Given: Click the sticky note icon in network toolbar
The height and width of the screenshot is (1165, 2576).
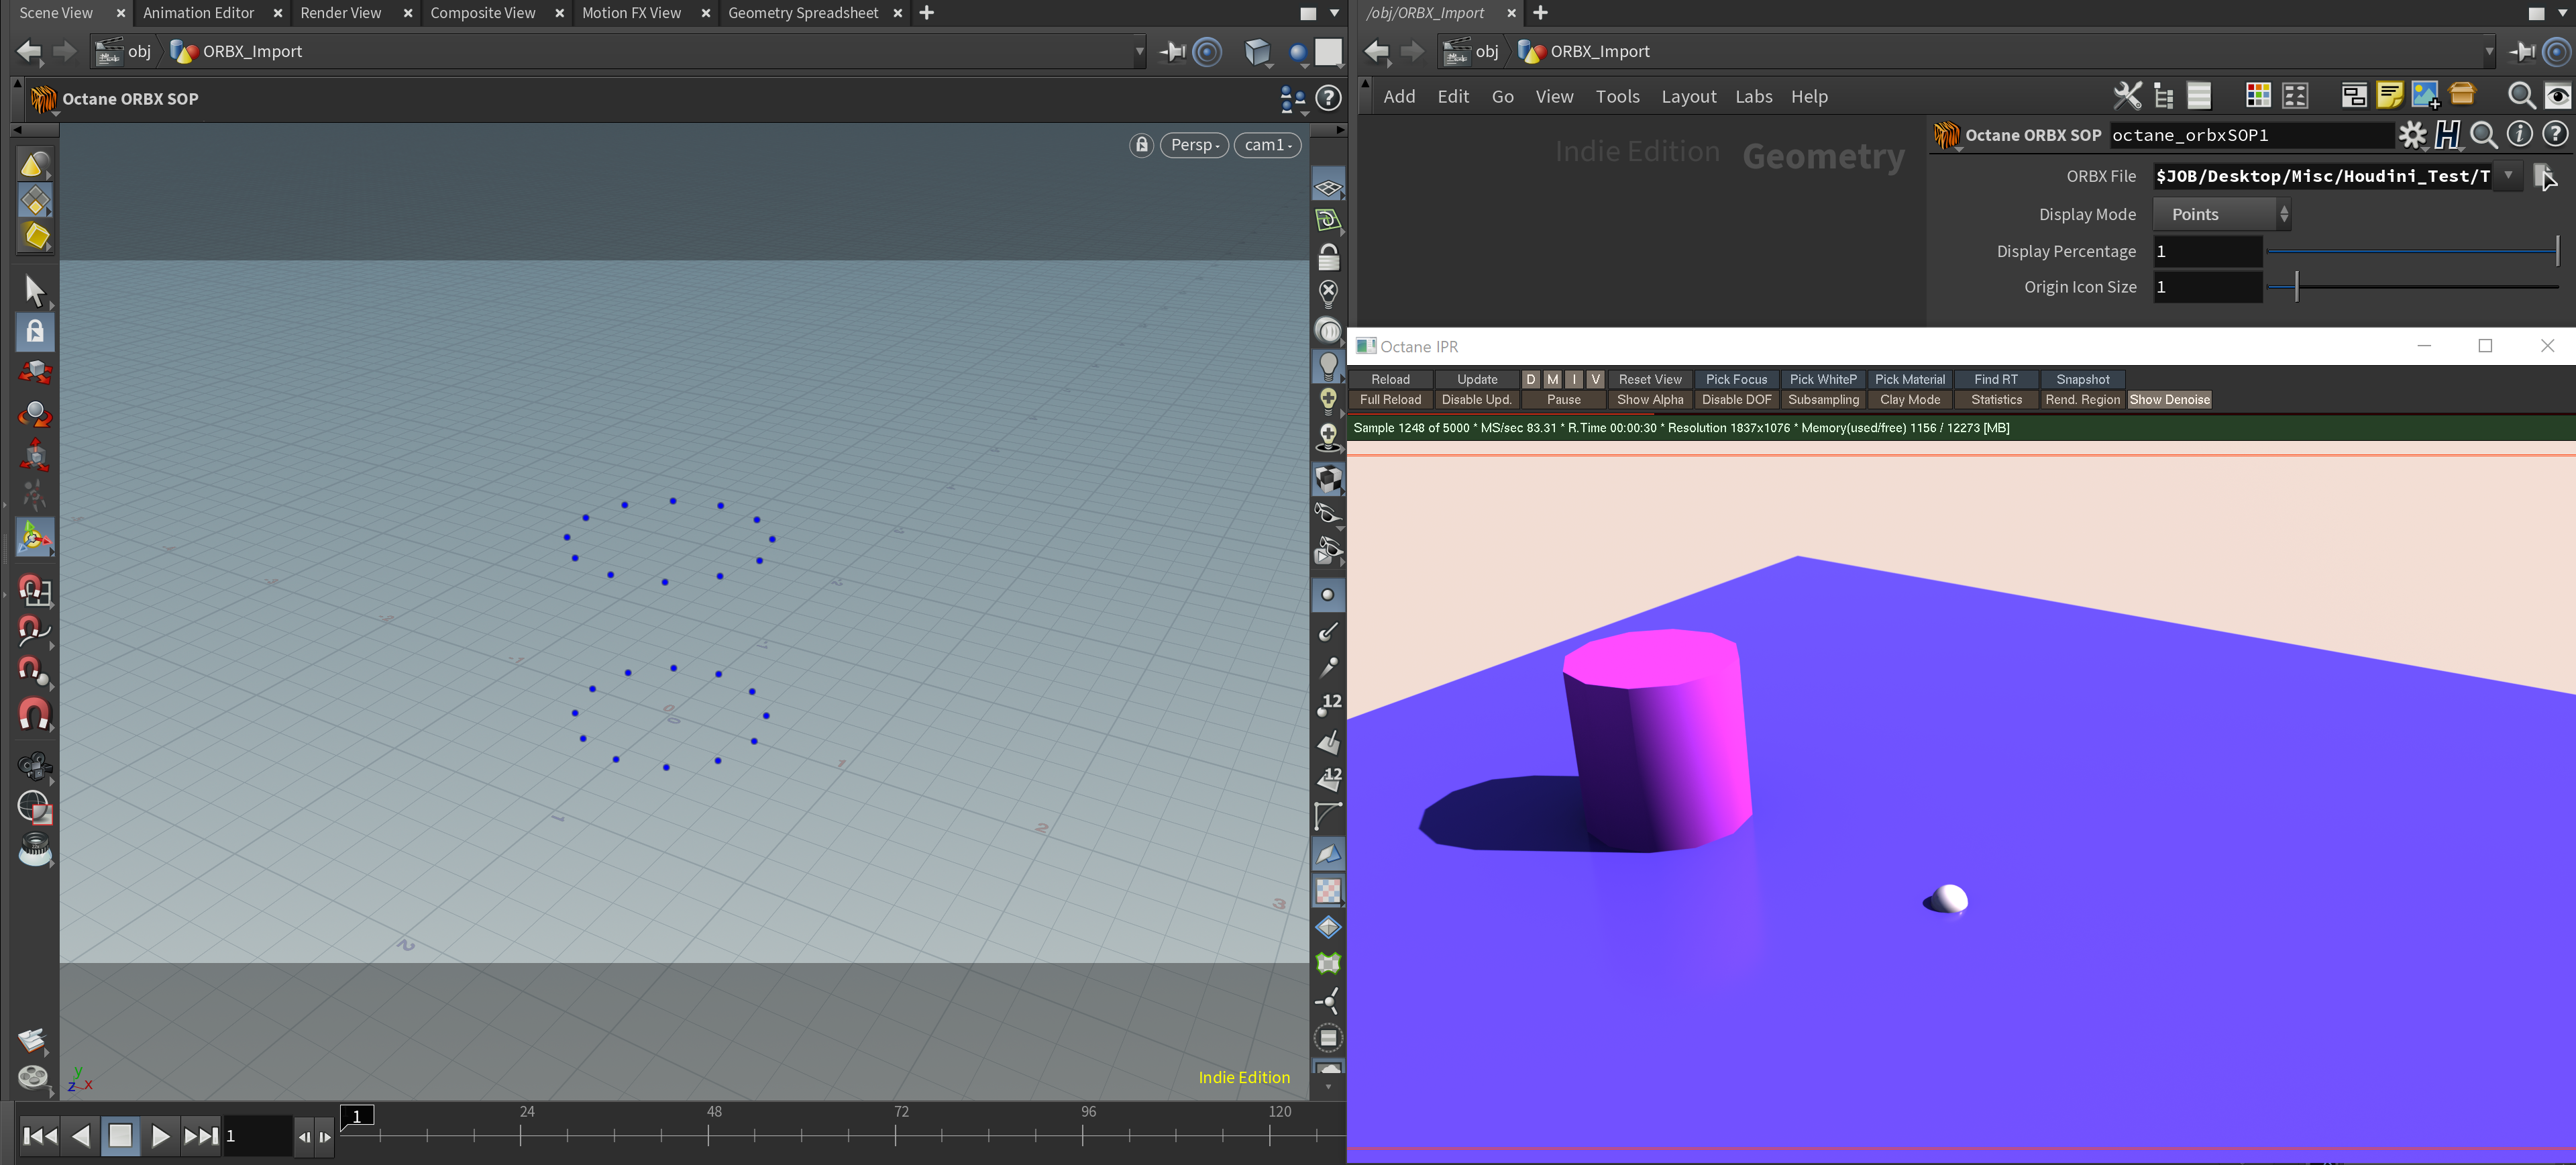Looking at the screenshot, I should (2389, 96).
